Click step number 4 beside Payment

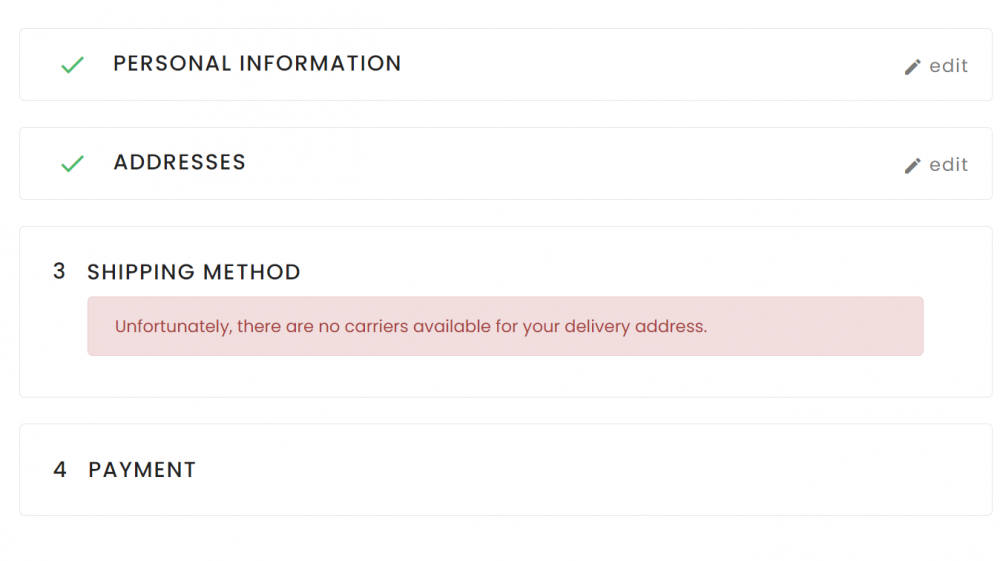click(x=60, y=469)
